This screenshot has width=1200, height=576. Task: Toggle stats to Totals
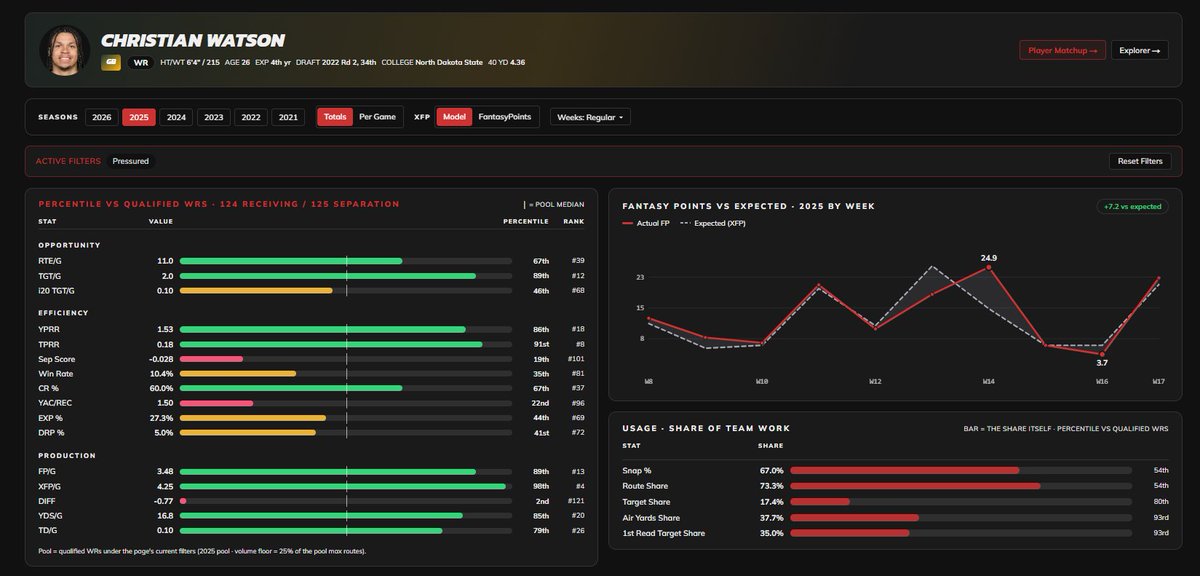click(335, 117)
